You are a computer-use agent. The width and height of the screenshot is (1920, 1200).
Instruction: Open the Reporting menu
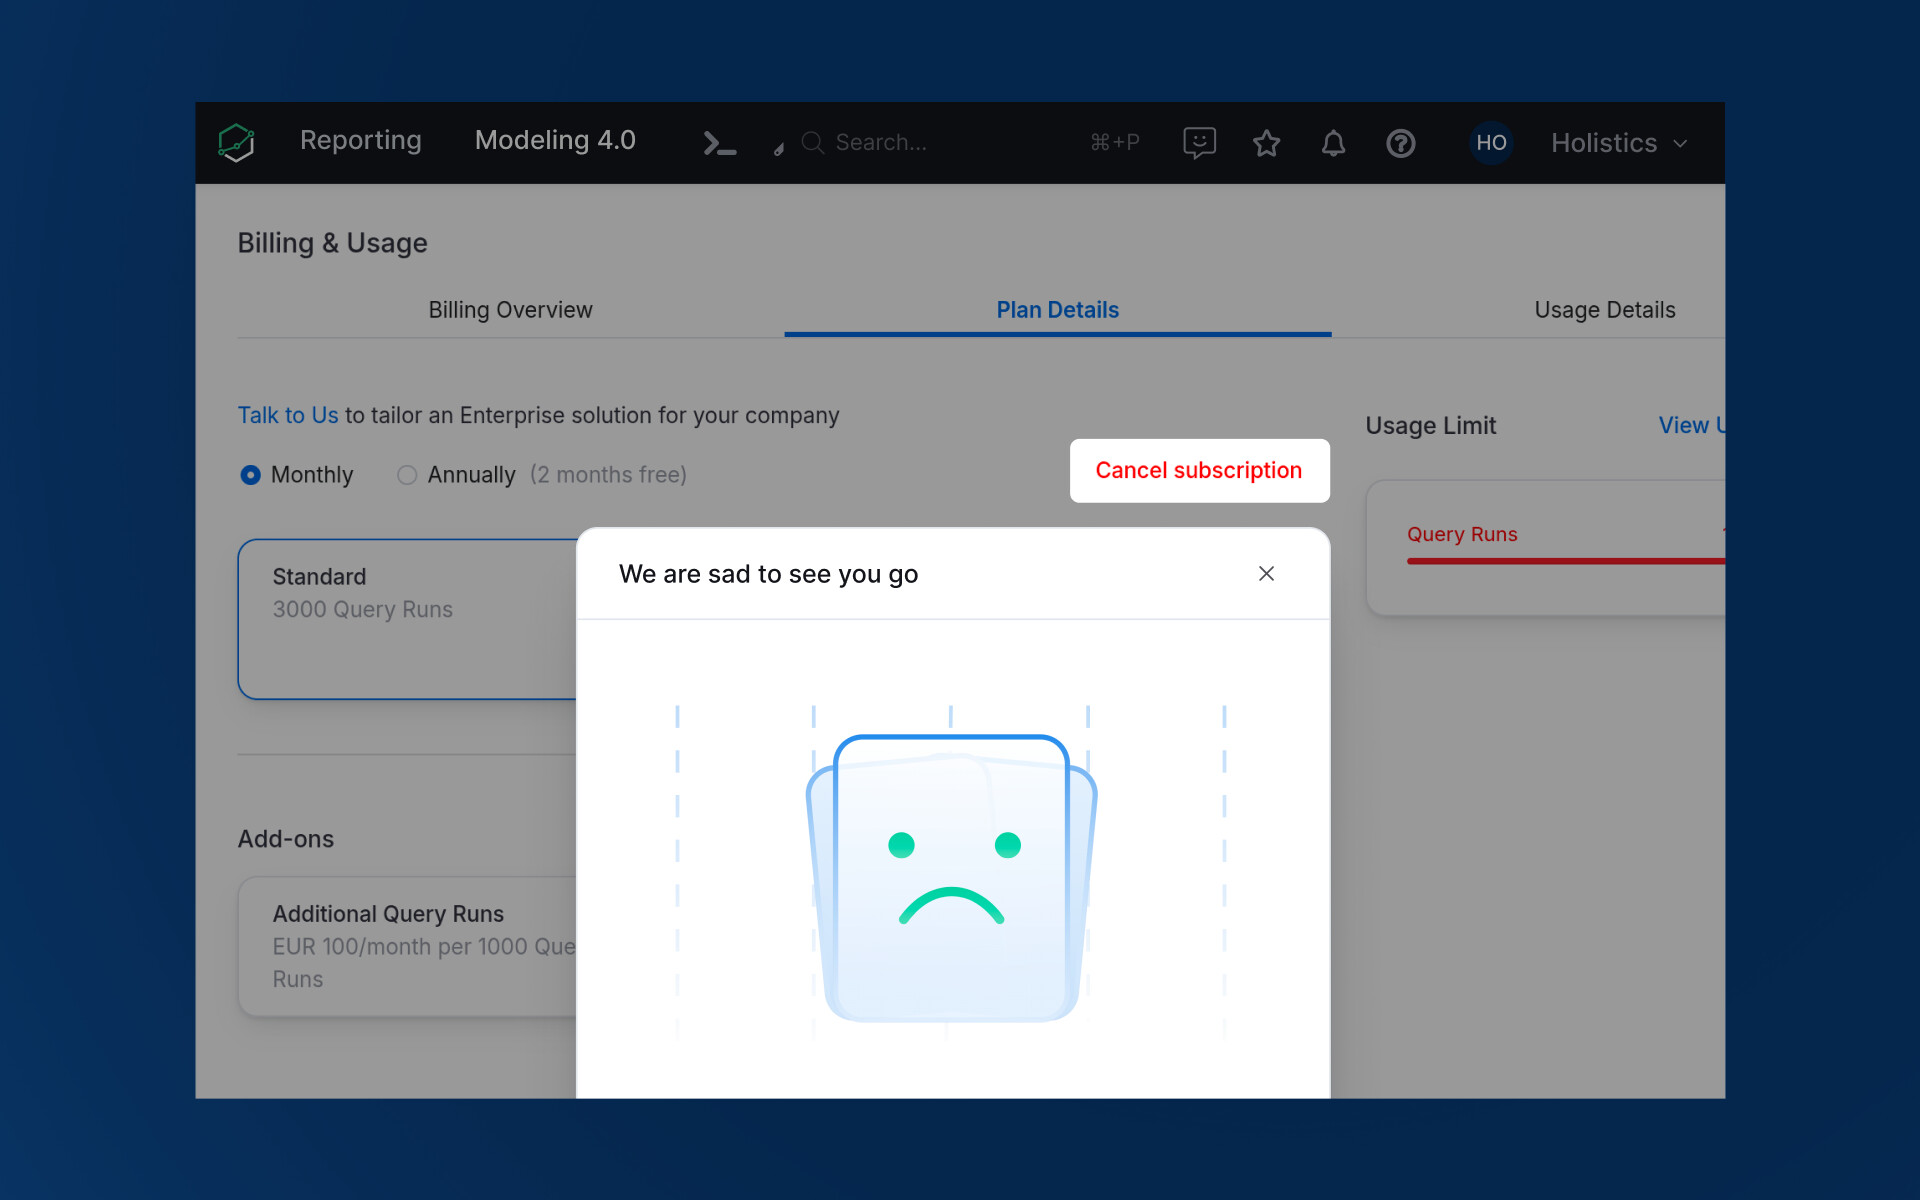pos(360,141)
